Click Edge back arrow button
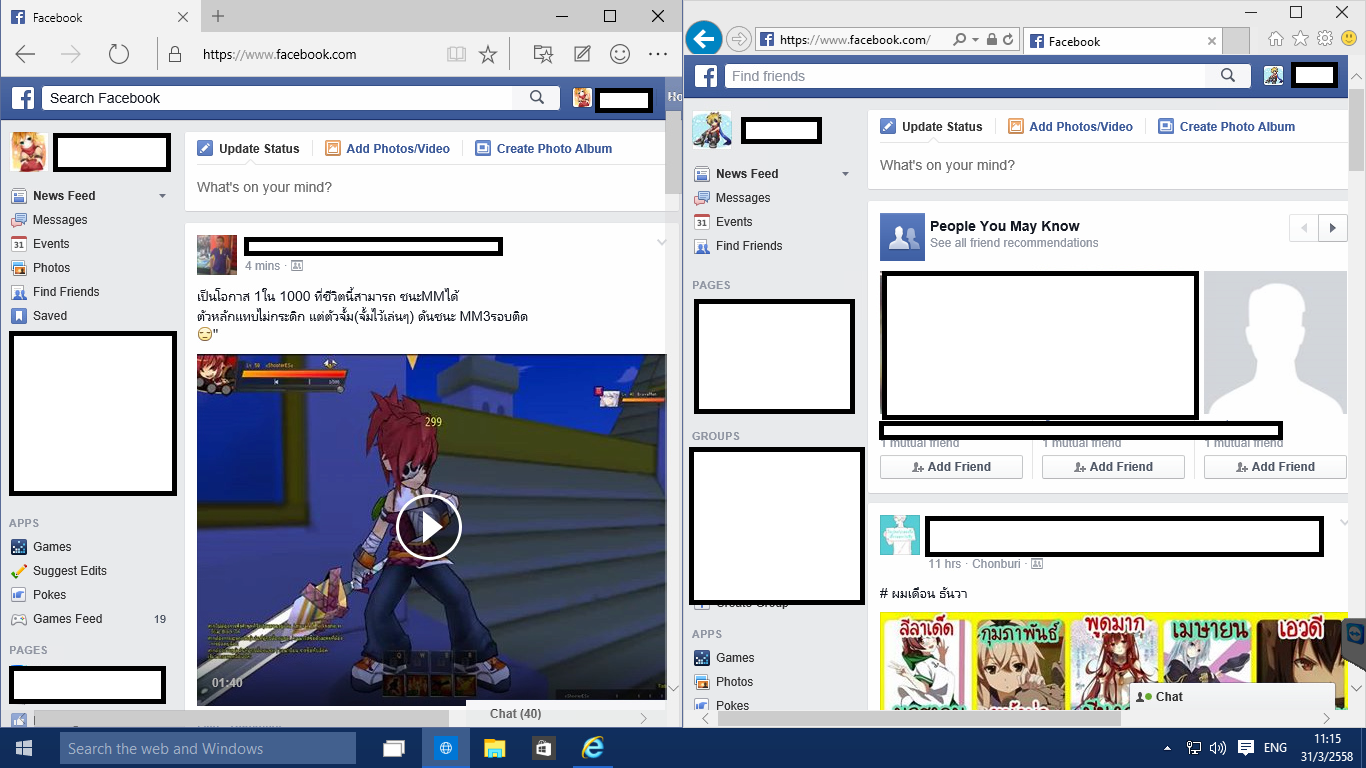Screen dimensions: 1366x768 (25, 54)
